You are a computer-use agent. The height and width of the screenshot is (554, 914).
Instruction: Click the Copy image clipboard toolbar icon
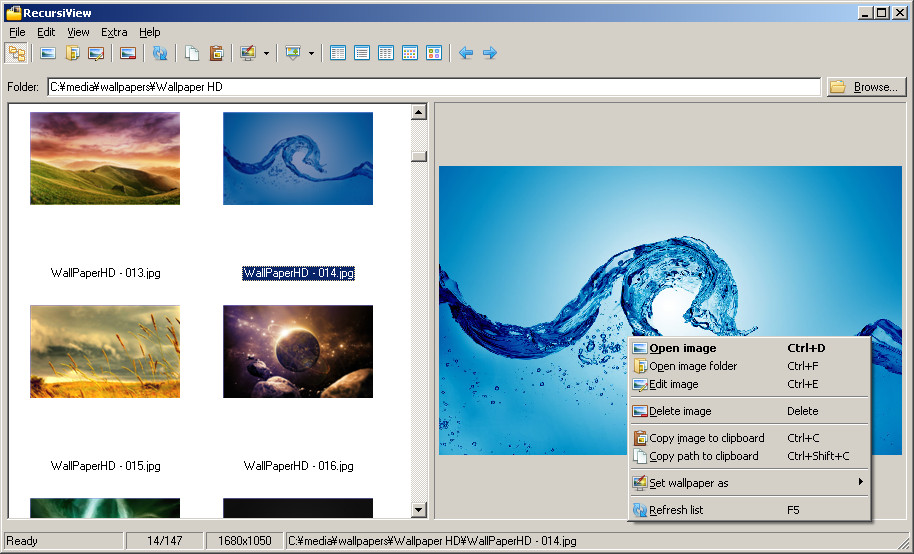(x=216, y=53)
